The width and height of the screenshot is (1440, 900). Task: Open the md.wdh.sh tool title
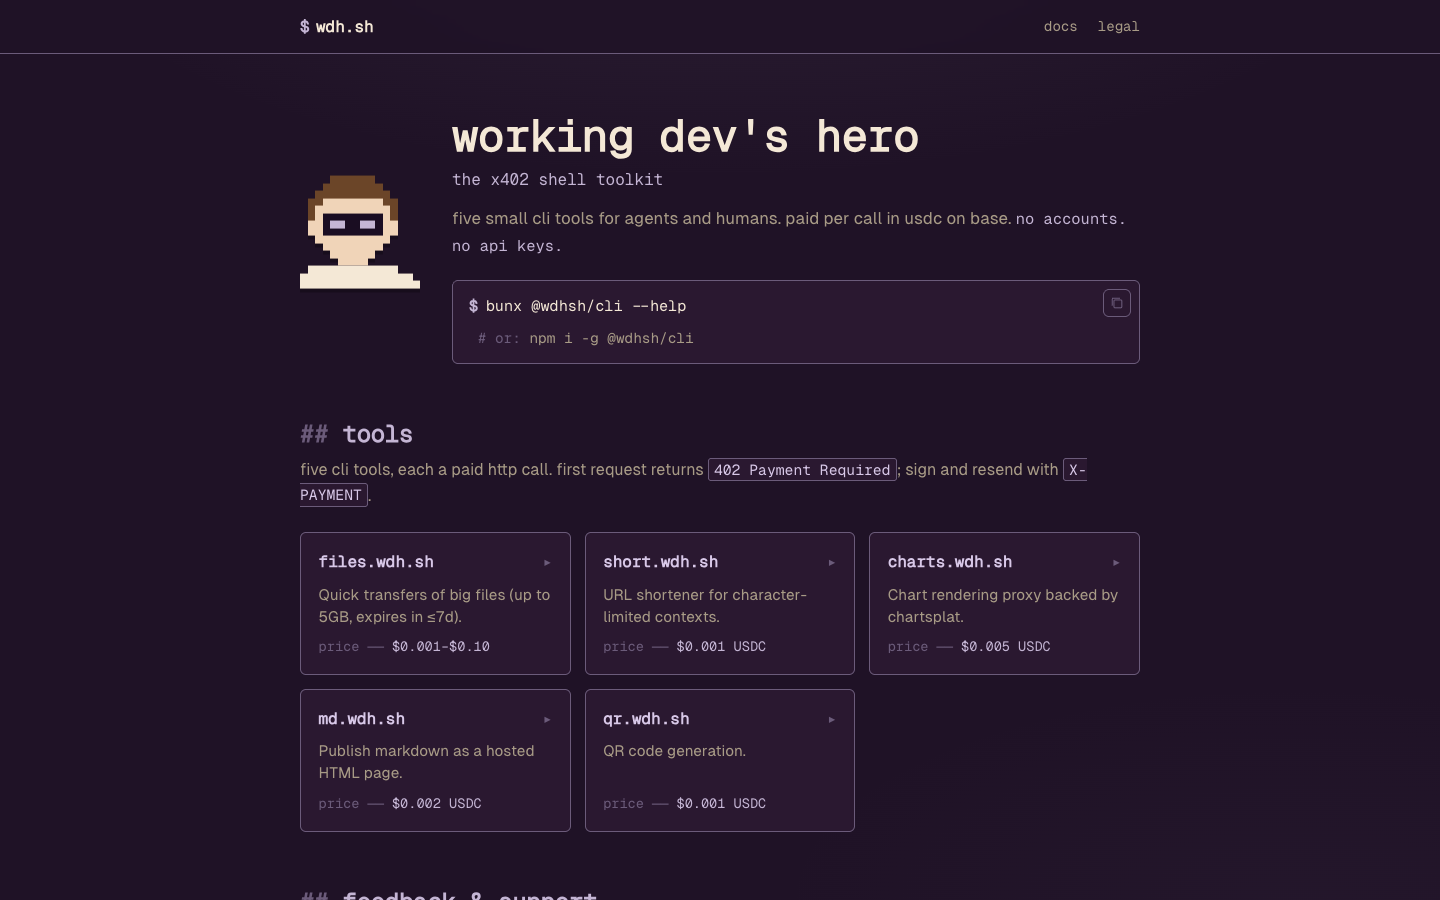click(x=361, y=719)
